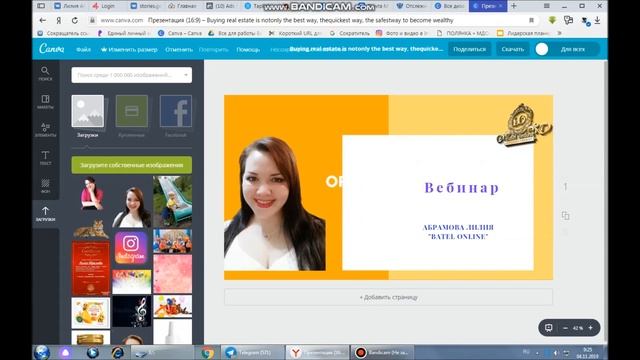Screen dimensions: 640x360
Task: Open Internet Explorer from taskbar
Action: (118, 352)
